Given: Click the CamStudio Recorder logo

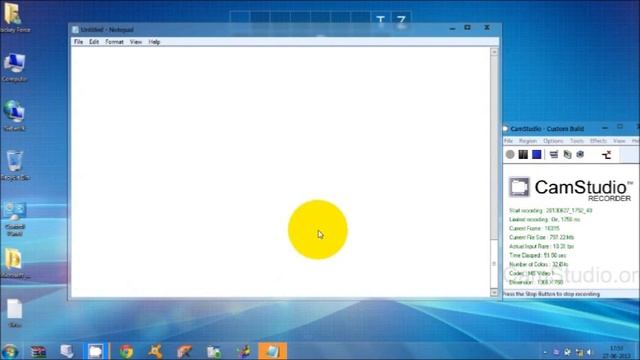Looking at the screenshot, I should tap(570, 188).
